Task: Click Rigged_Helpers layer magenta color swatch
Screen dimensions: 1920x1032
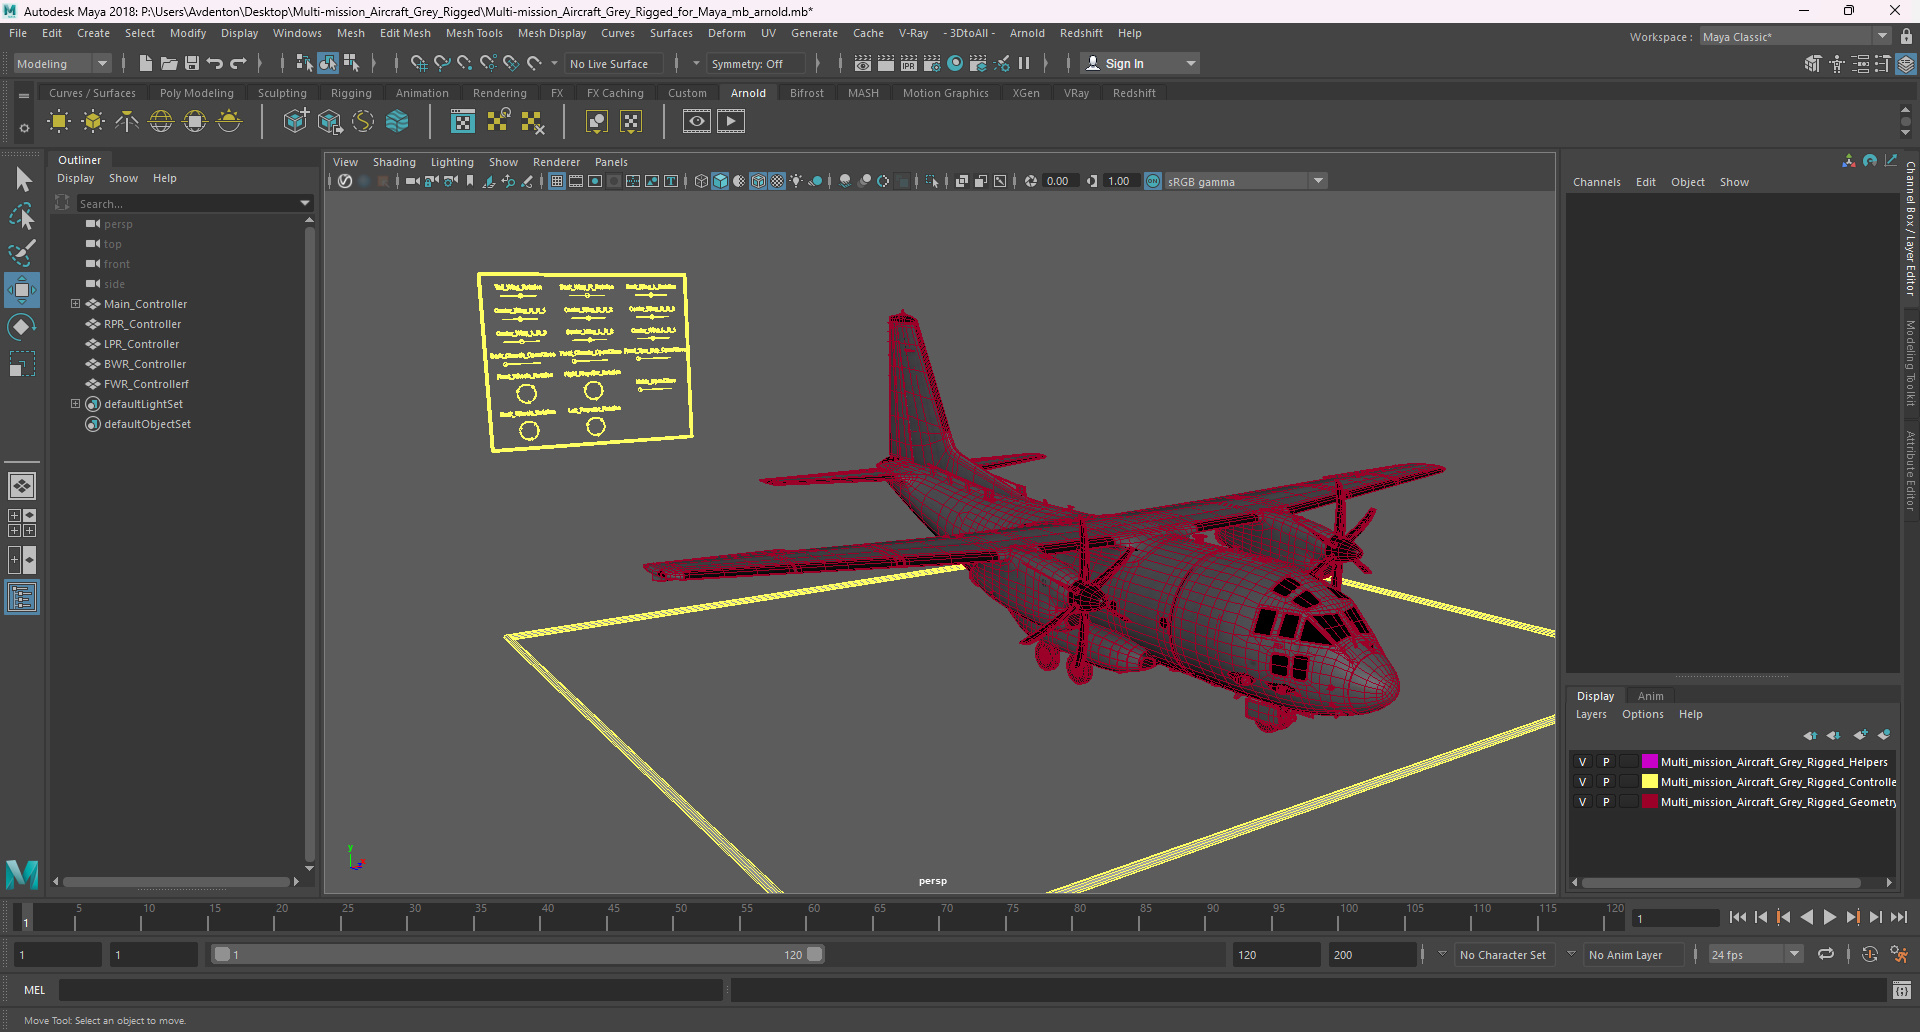Action: (x=1649, y=762)
